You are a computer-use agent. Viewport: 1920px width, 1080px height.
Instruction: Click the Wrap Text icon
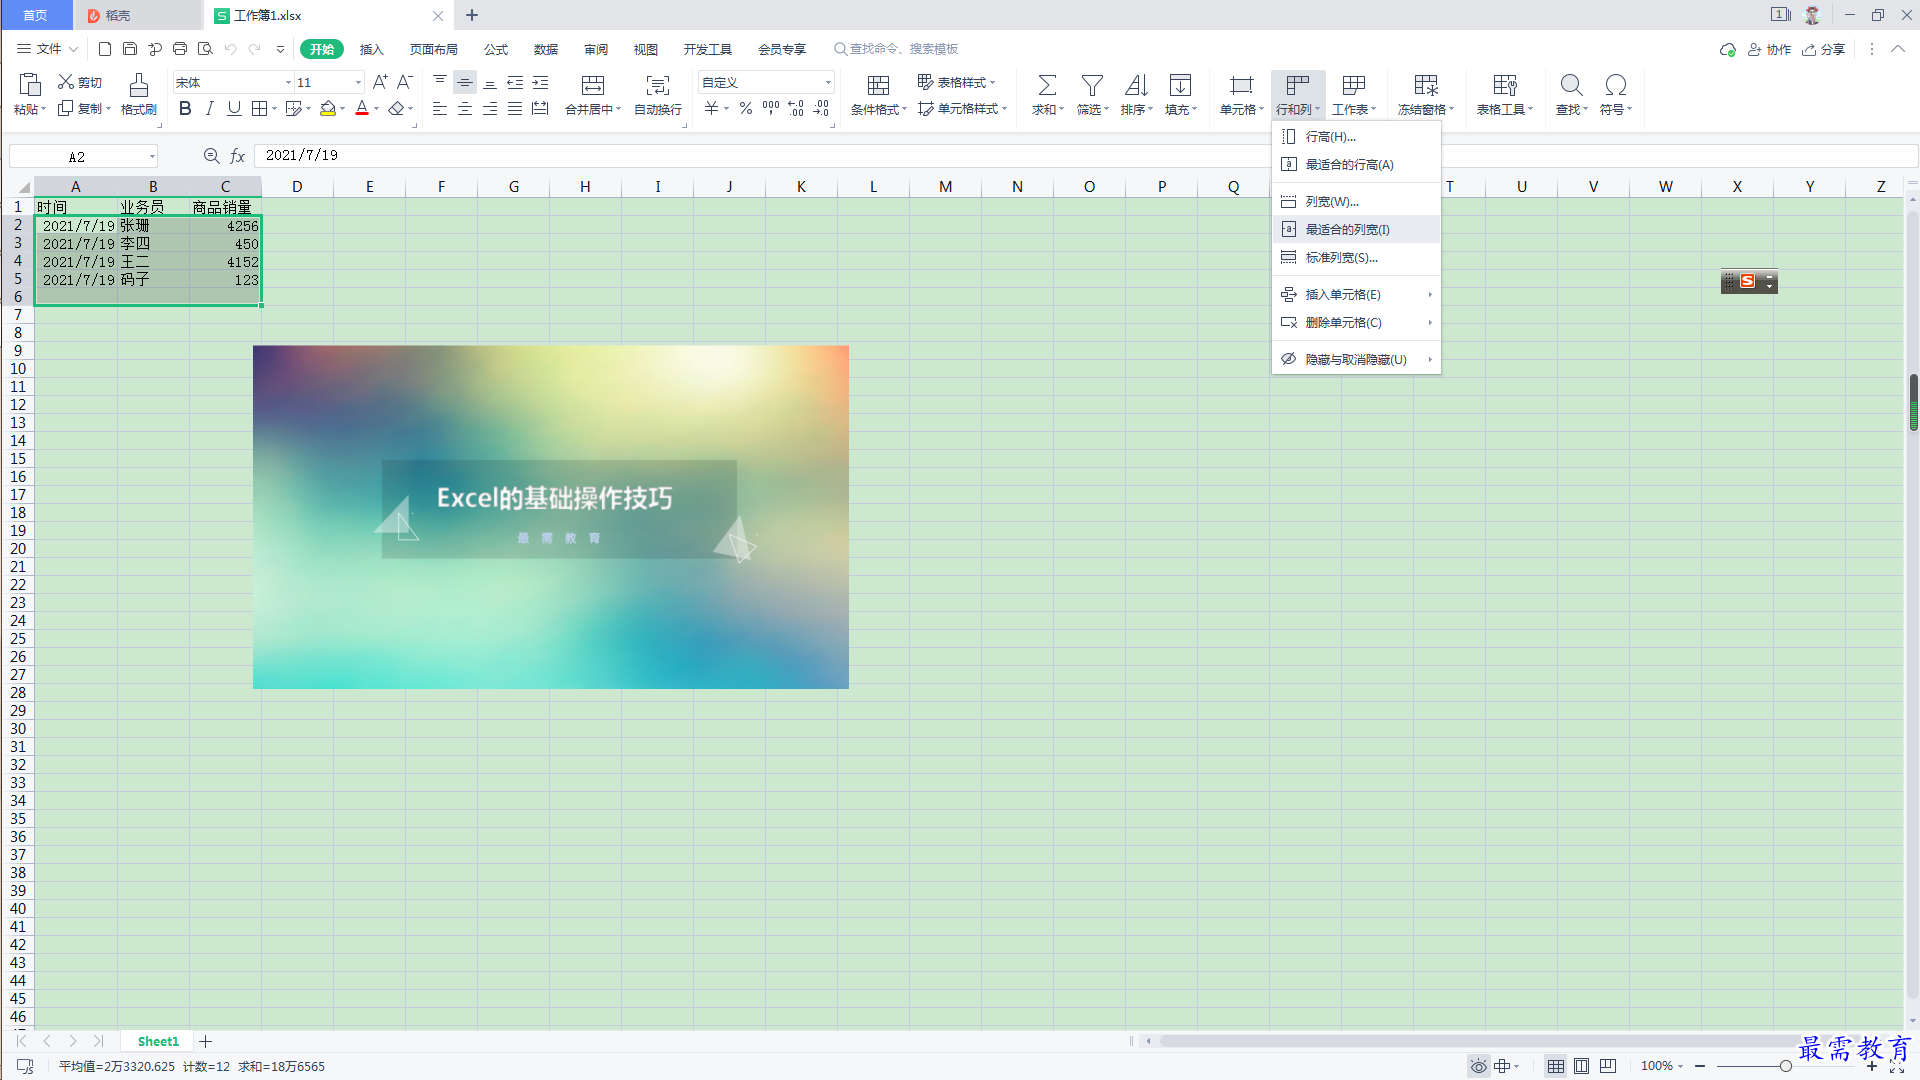coord(657,85)
